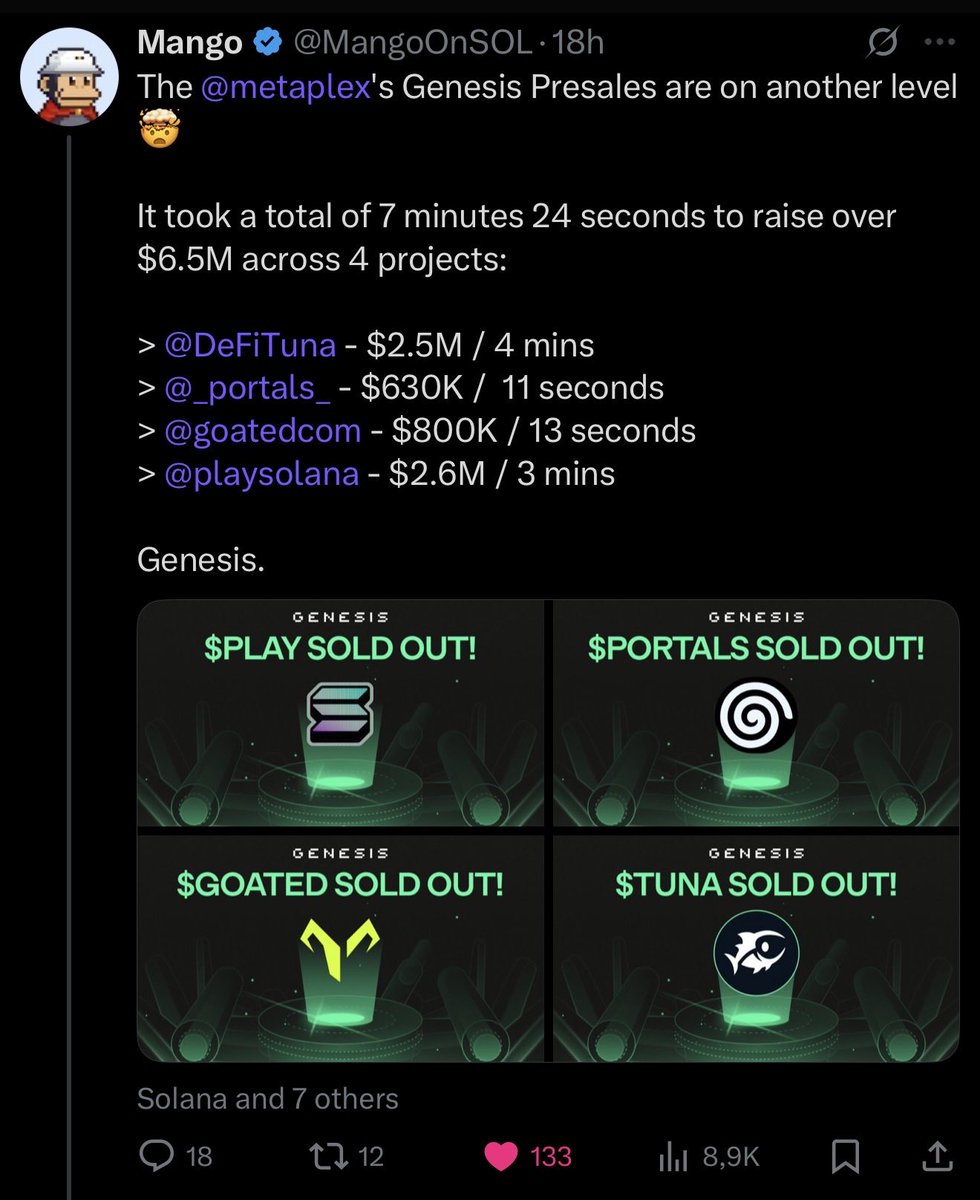Viewport: 980px width, 1200px height.
Task: Open the reply comment icon
Action: 157,1156
